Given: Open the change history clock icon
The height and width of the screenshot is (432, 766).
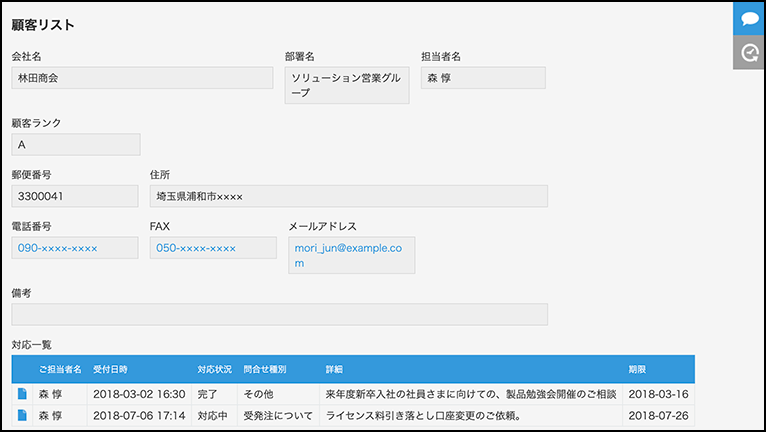Looking at the screenshot, I should coord(749,52).
